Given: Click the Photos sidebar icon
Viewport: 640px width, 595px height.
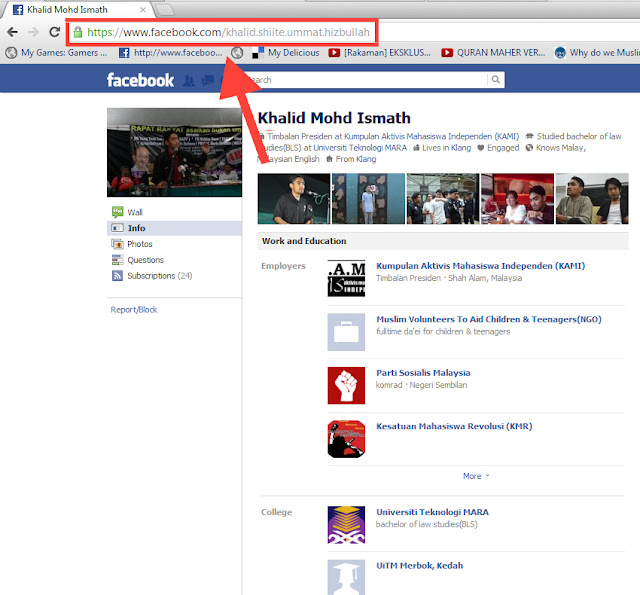Looking at the screenshot, I should [x=118, y=244].
